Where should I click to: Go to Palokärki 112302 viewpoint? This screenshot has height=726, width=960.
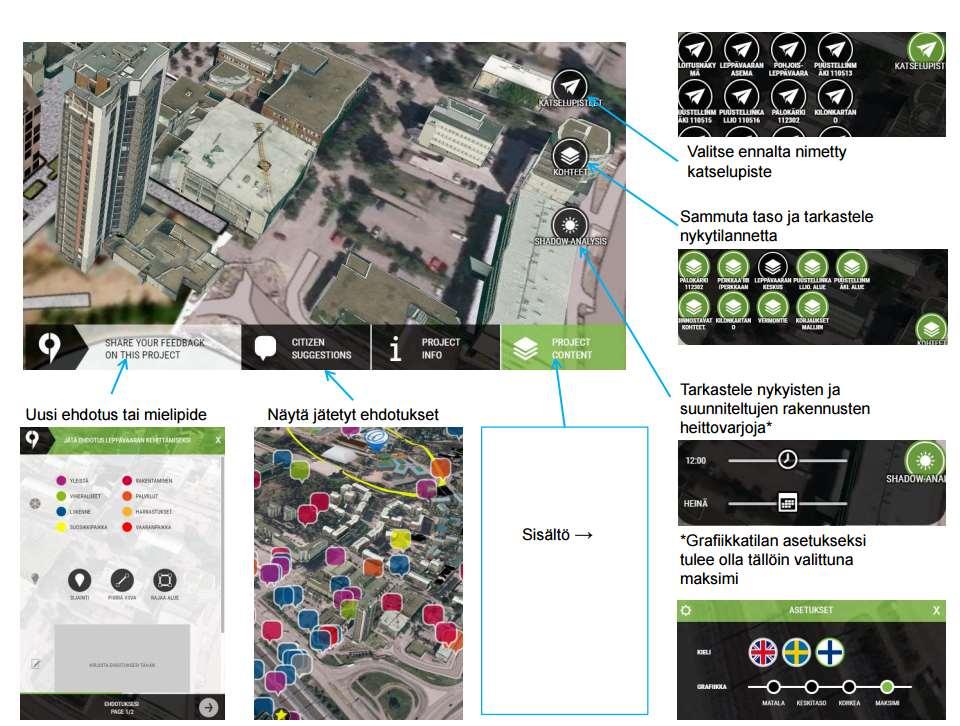pos(788,96)
